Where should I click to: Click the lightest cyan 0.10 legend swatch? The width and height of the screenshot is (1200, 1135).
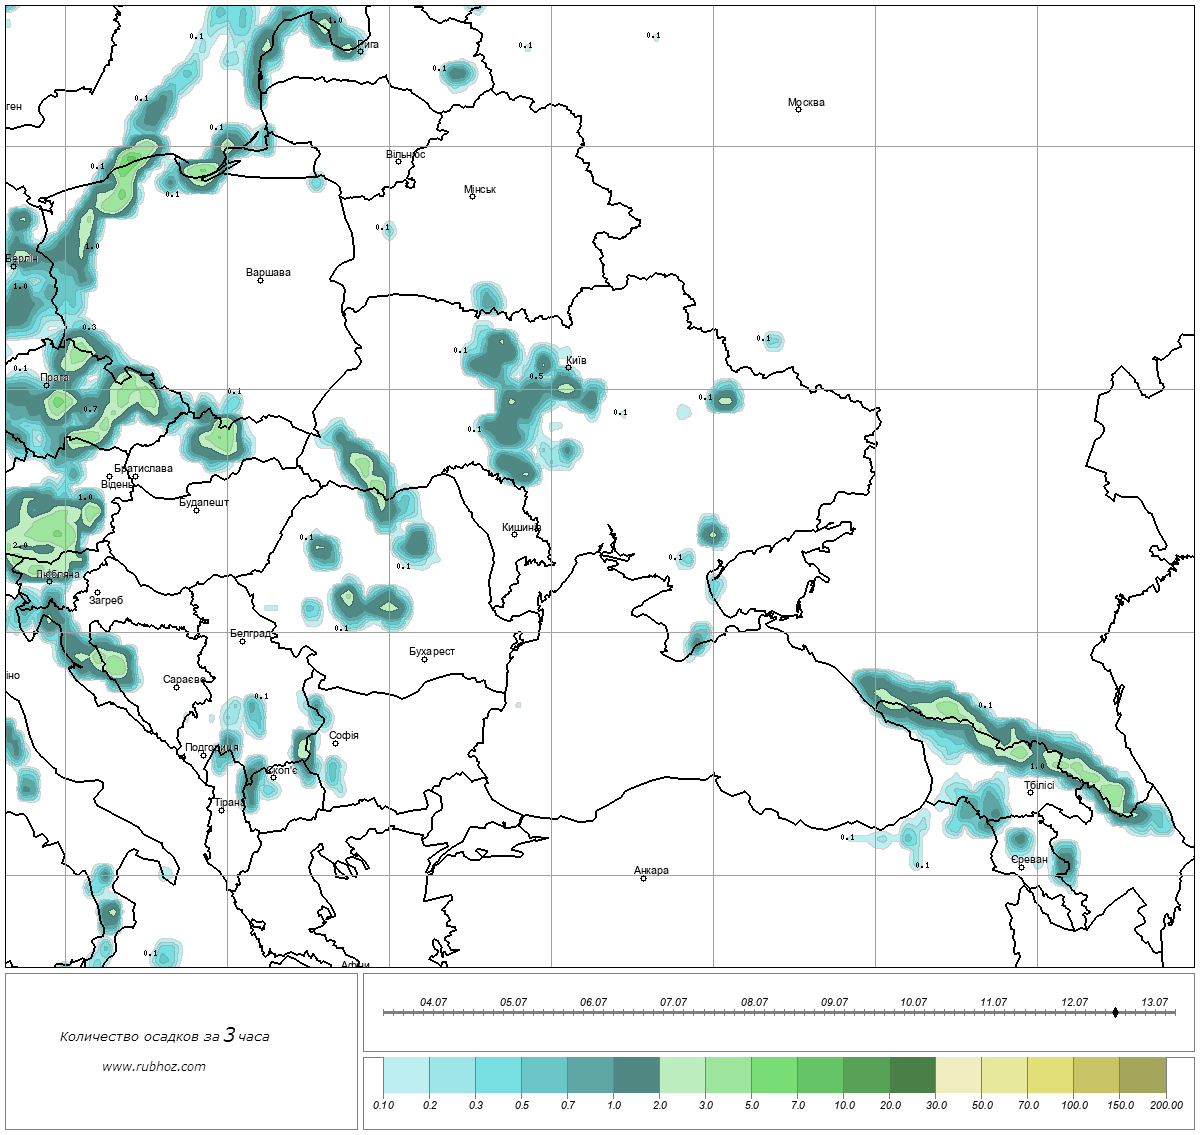pos(406,1077)
